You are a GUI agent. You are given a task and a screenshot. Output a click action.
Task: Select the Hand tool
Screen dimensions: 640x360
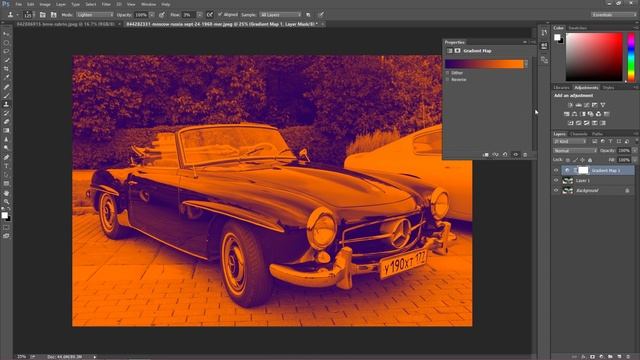(x=6, y=193)
